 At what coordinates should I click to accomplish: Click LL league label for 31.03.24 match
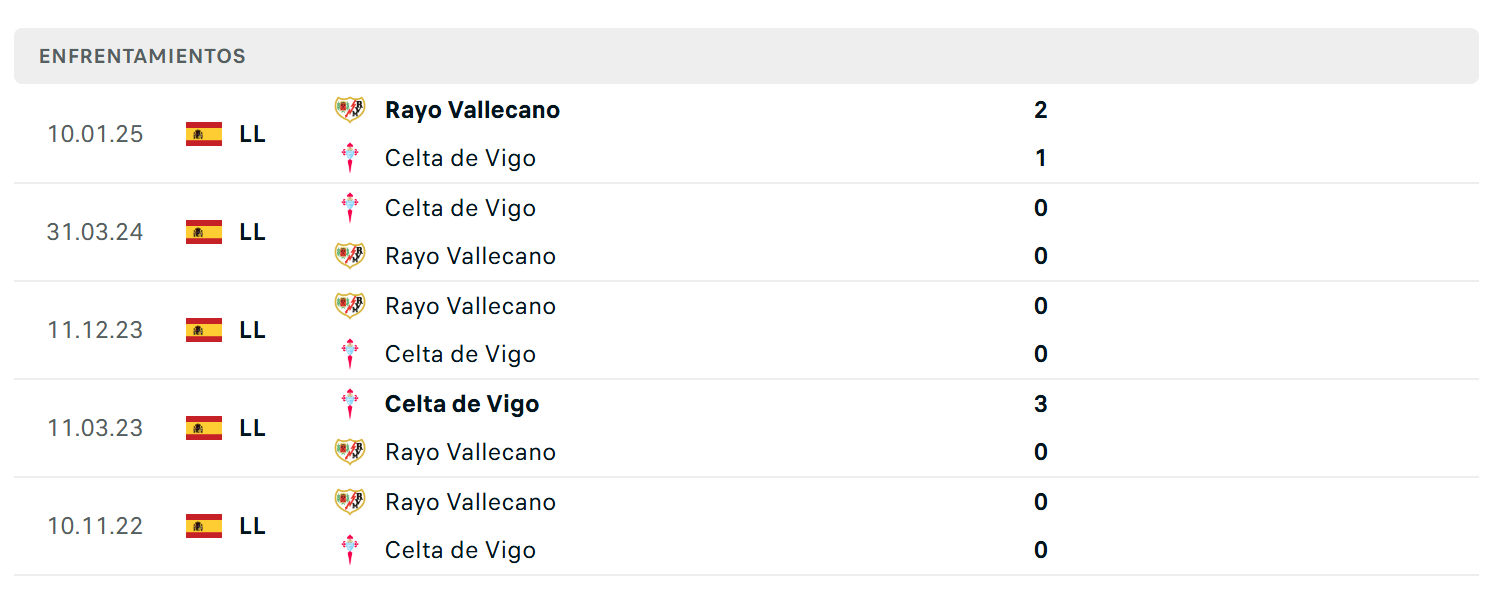(253, 232)
